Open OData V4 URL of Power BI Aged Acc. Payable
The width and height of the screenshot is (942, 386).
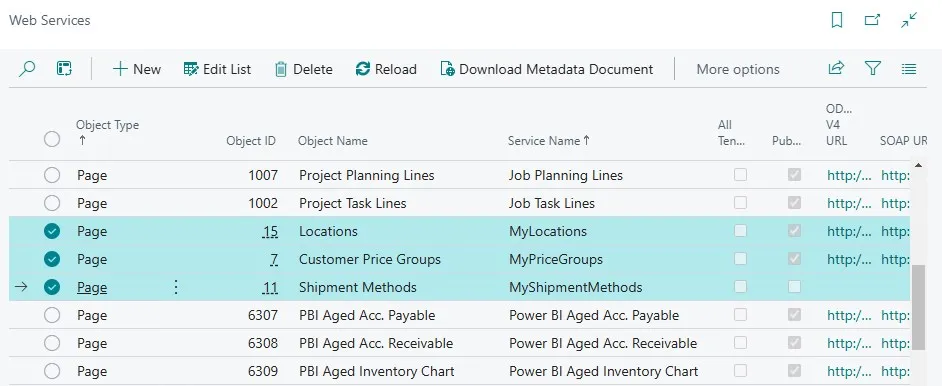click(x=849, y=315)
